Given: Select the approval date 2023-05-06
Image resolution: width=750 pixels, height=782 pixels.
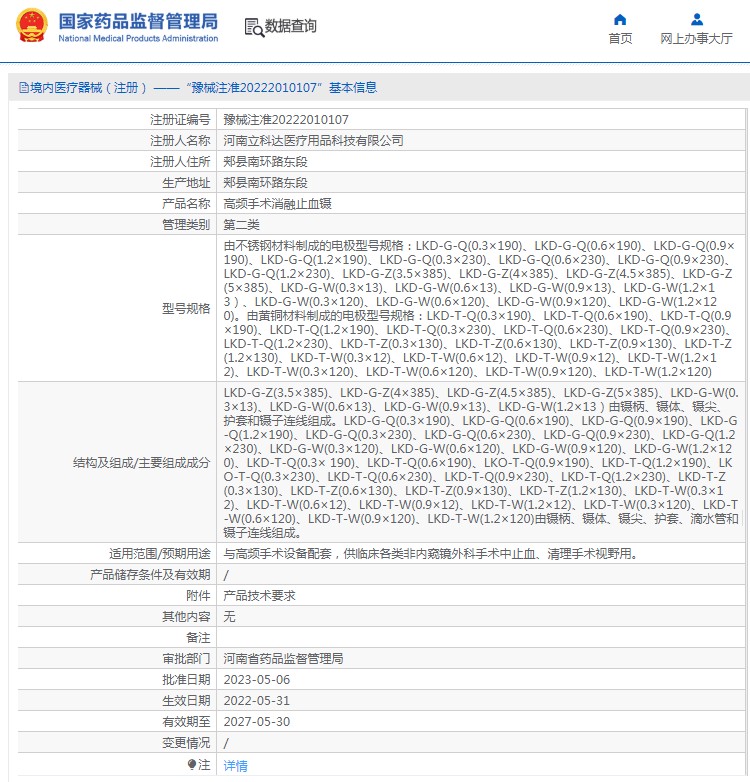Looking at the screenshot, I should [257, 679].
